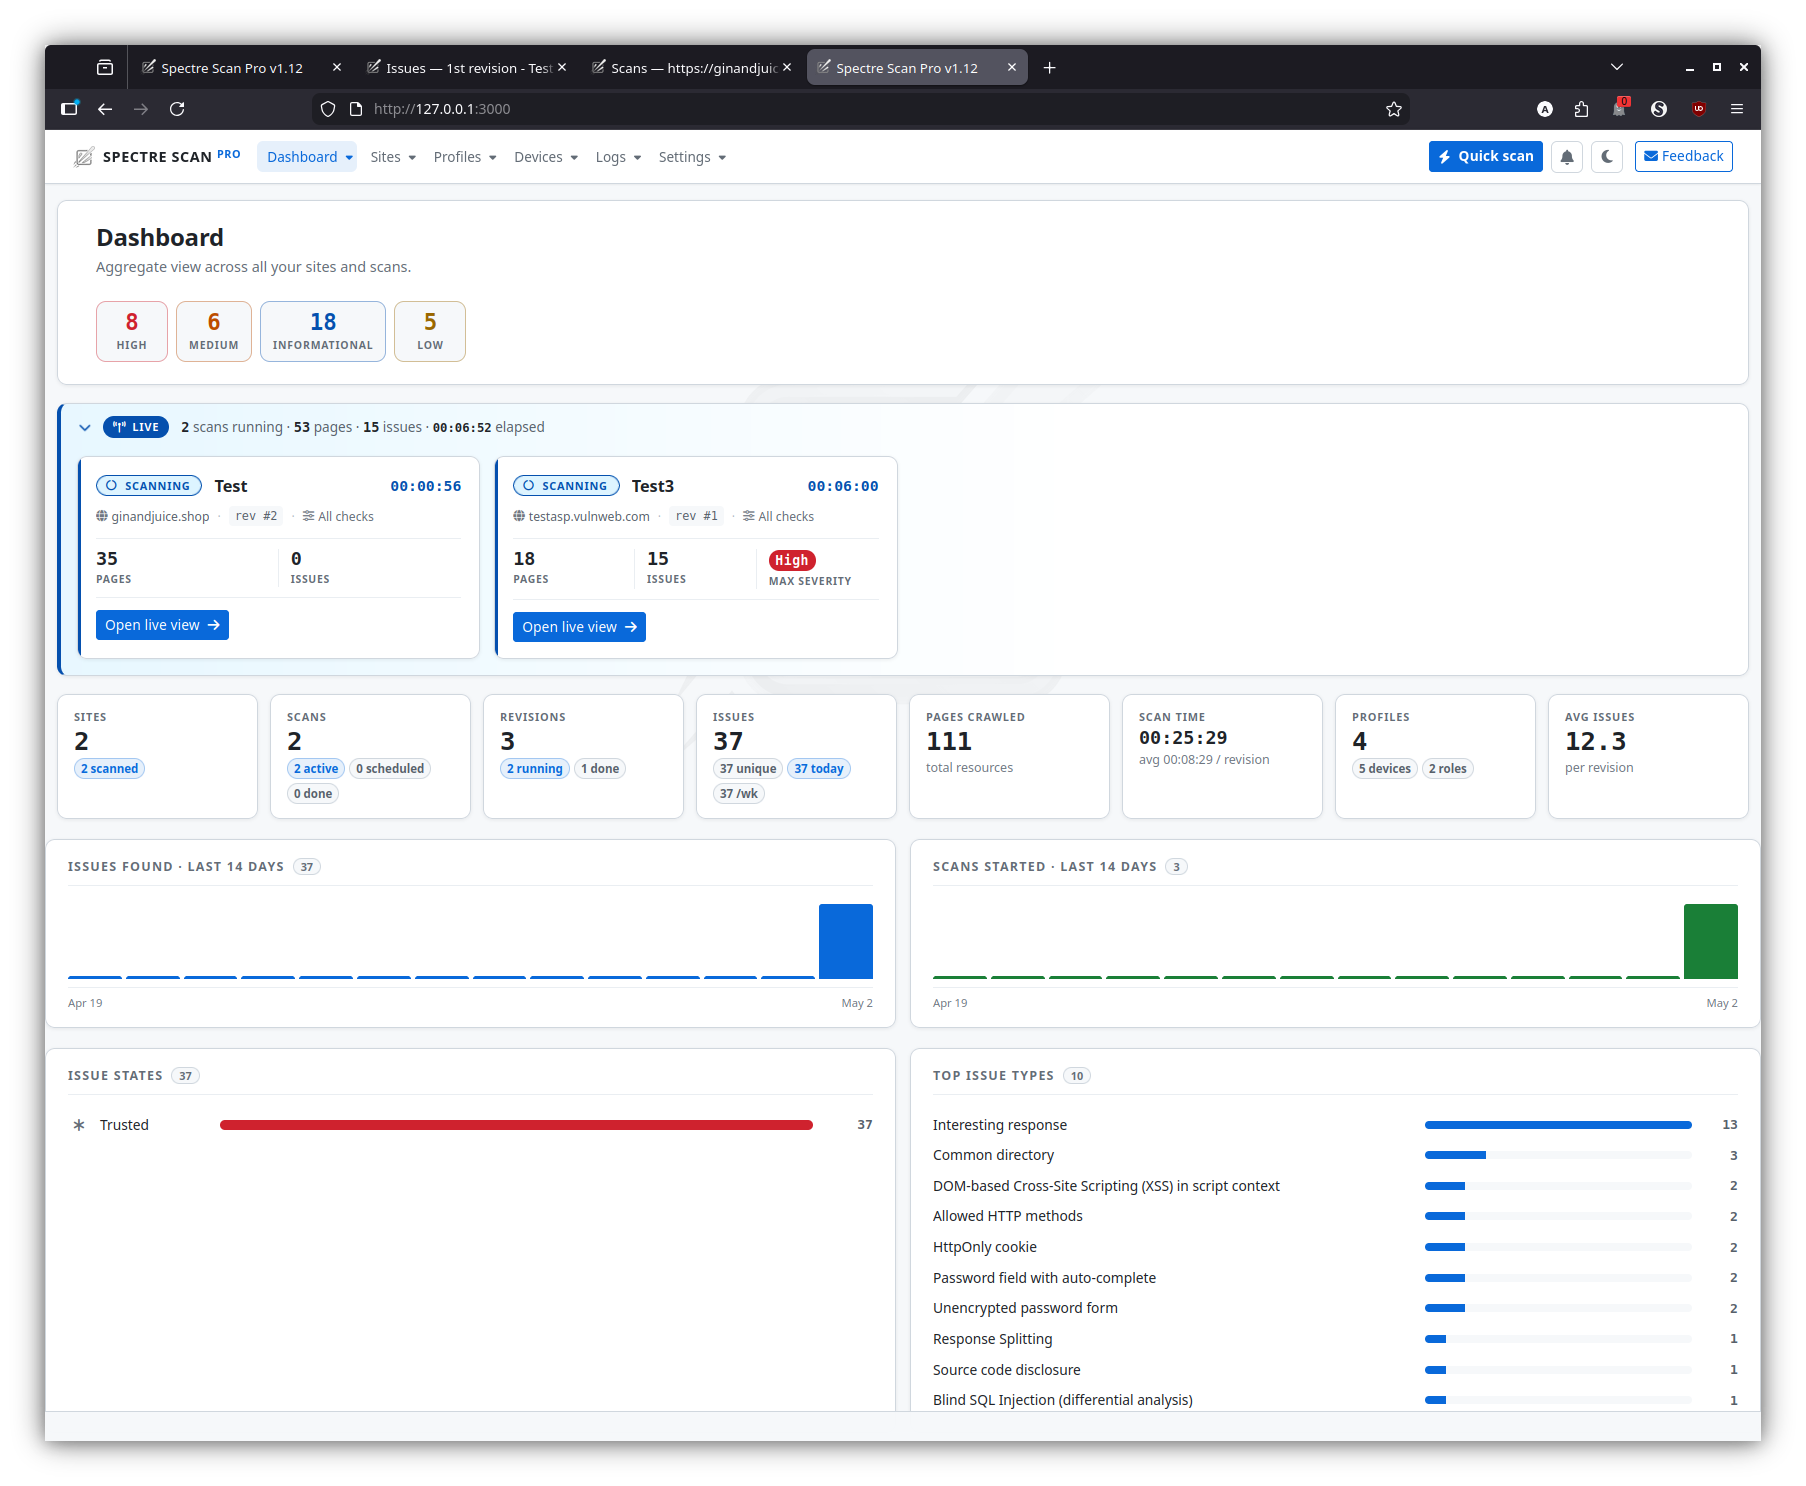
Task: Click the Trusted asterisk icon
Action: (x=79, y=1125)
